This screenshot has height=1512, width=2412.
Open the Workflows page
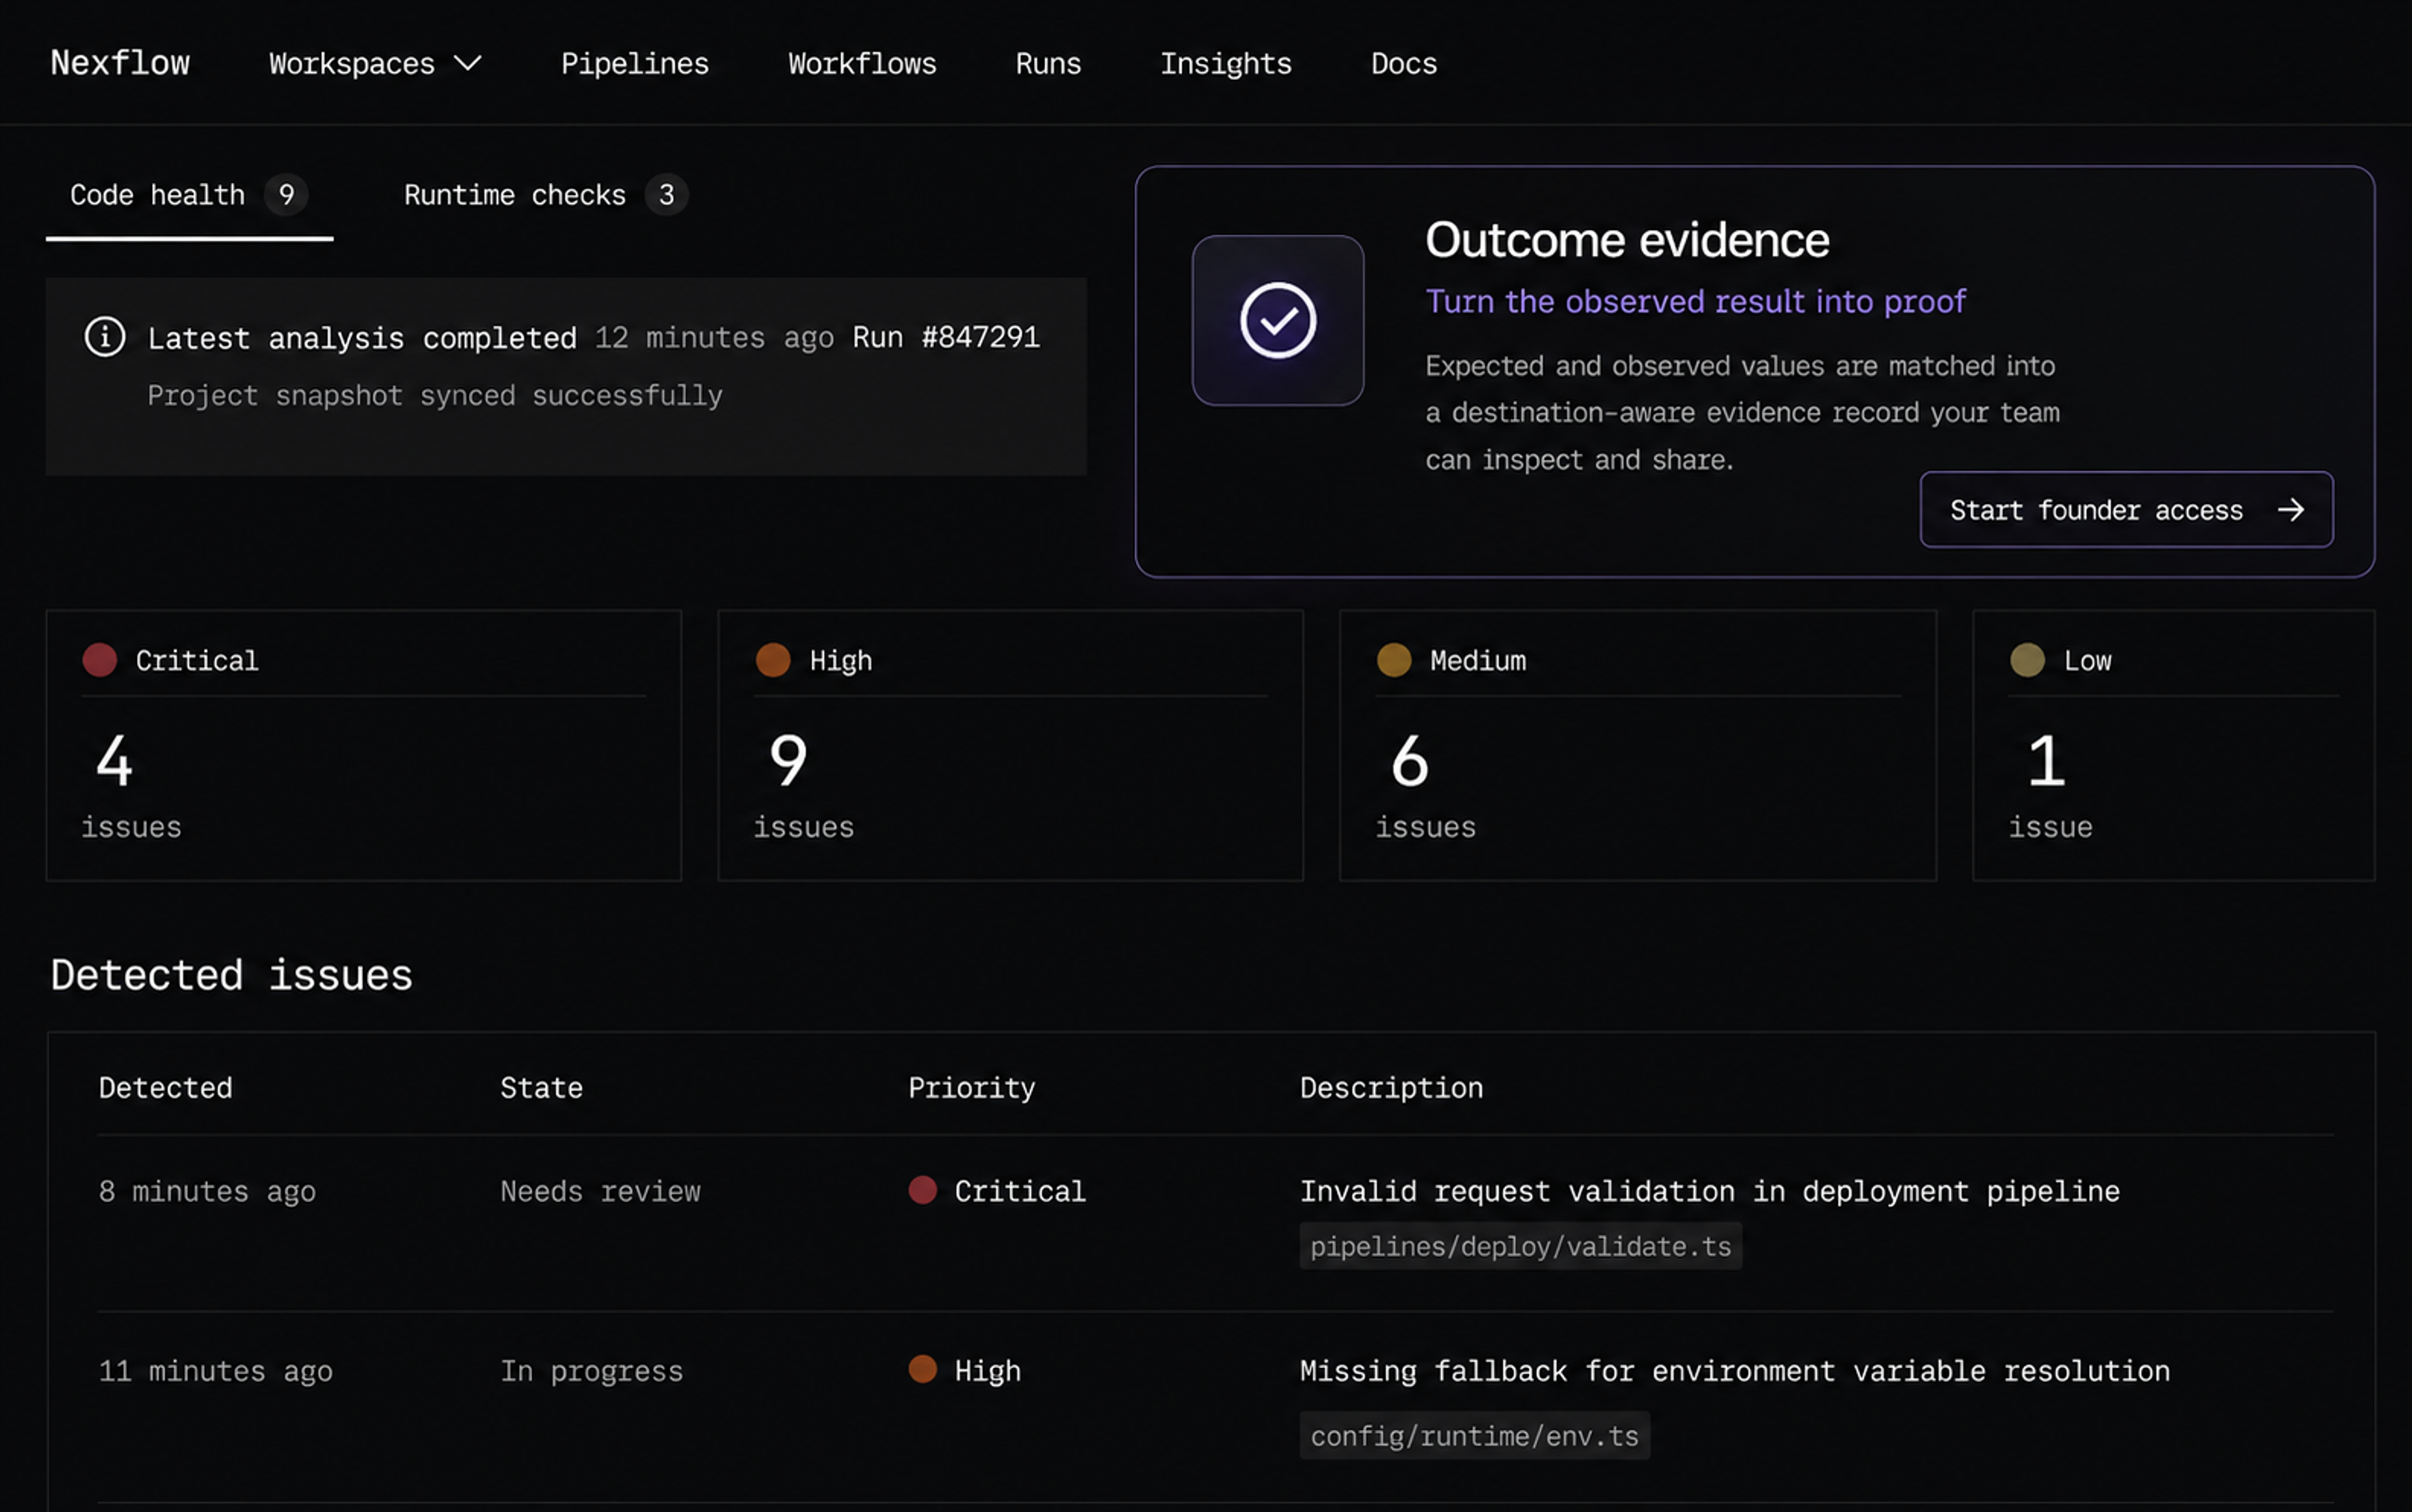tap(862, 64)
